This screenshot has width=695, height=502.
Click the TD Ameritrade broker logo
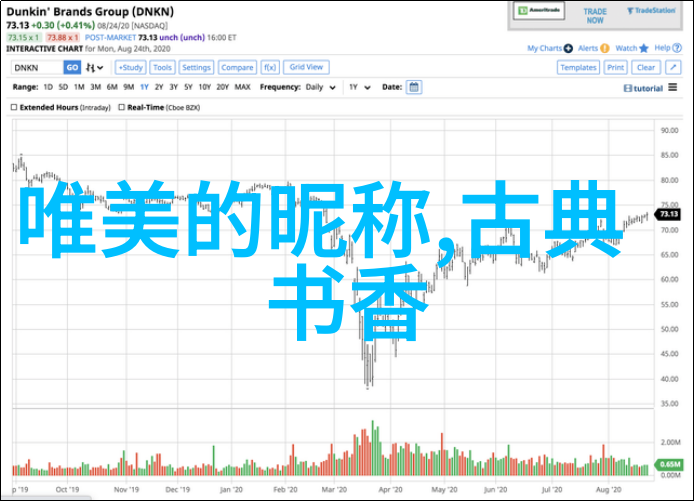click(539, 11)
